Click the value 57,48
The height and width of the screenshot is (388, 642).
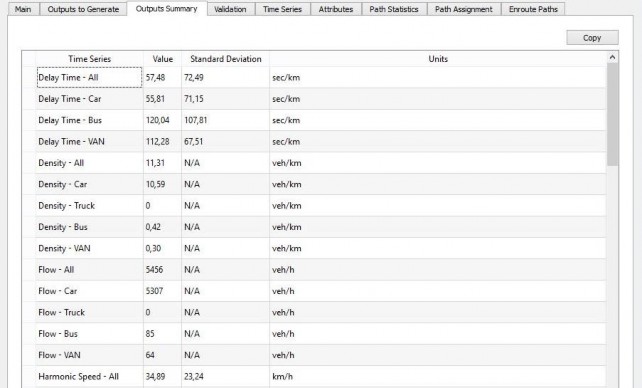pyautogui.click(x=156, y=77)
